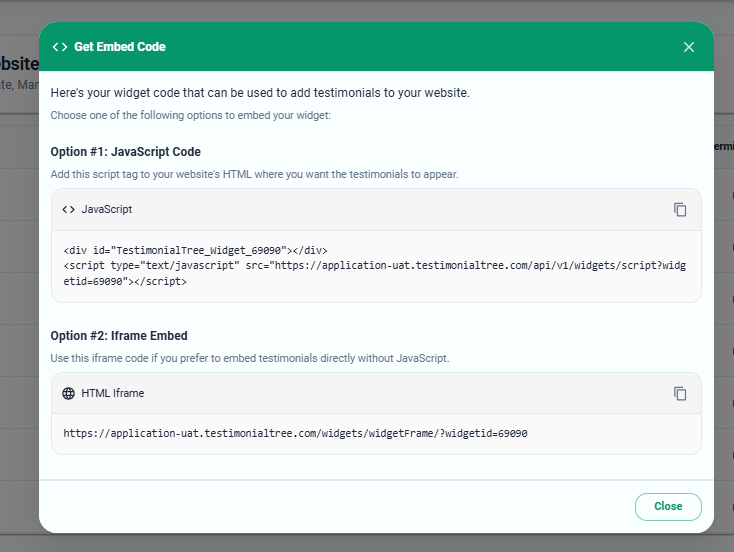The width and height of the screenshot is (734, 552).
Task: Click the X icon in modal header
Action: tap(688, 47)
